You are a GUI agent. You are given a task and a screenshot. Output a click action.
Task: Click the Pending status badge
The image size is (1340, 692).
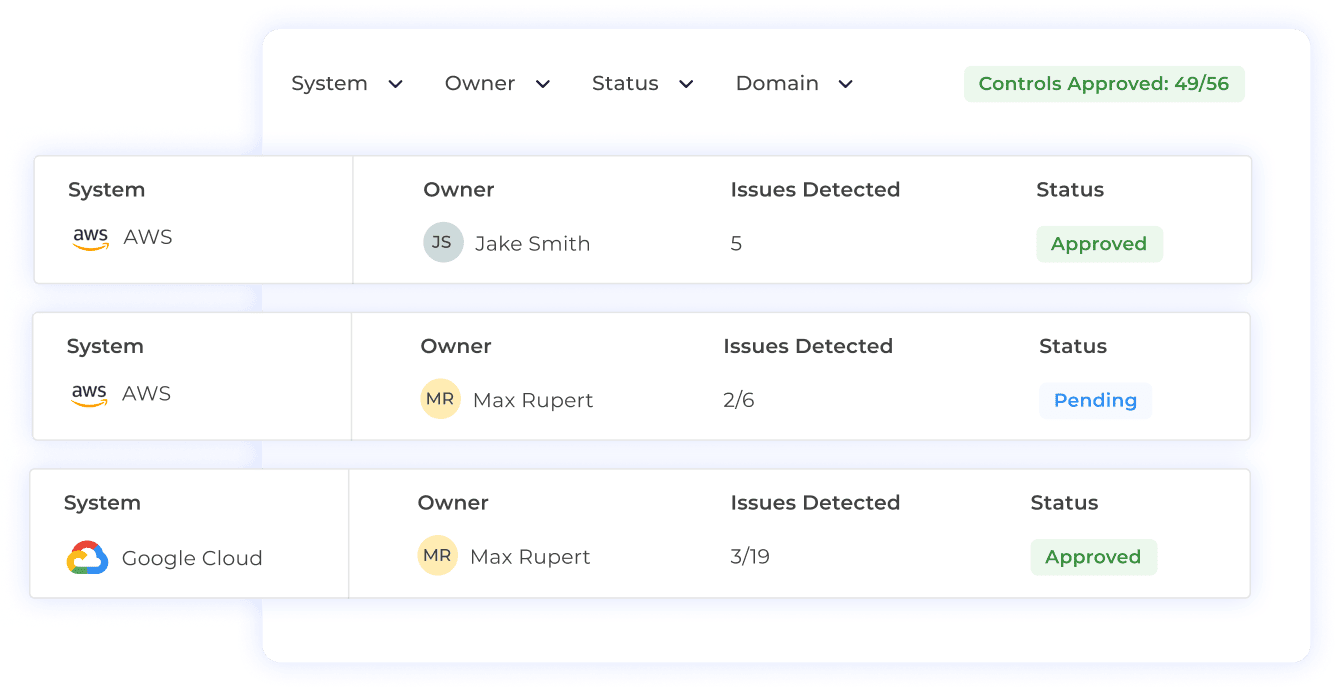click(1095, 400)
